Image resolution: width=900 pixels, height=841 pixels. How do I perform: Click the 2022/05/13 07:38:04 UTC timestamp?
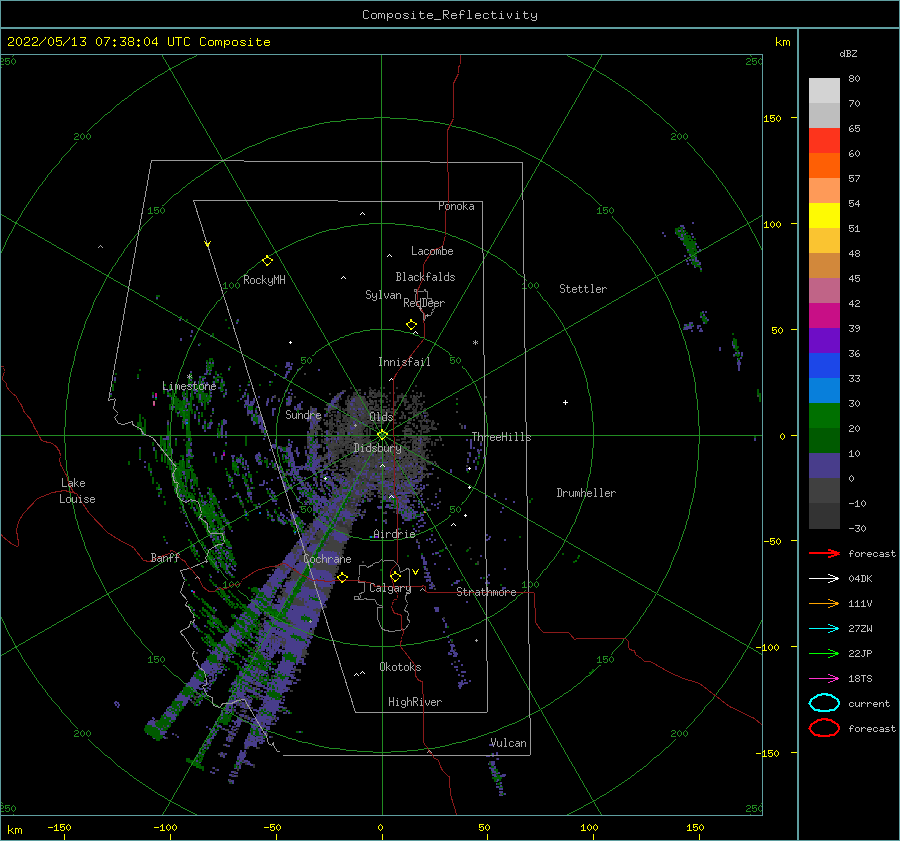pyautogui.click(x=99, y=42)
